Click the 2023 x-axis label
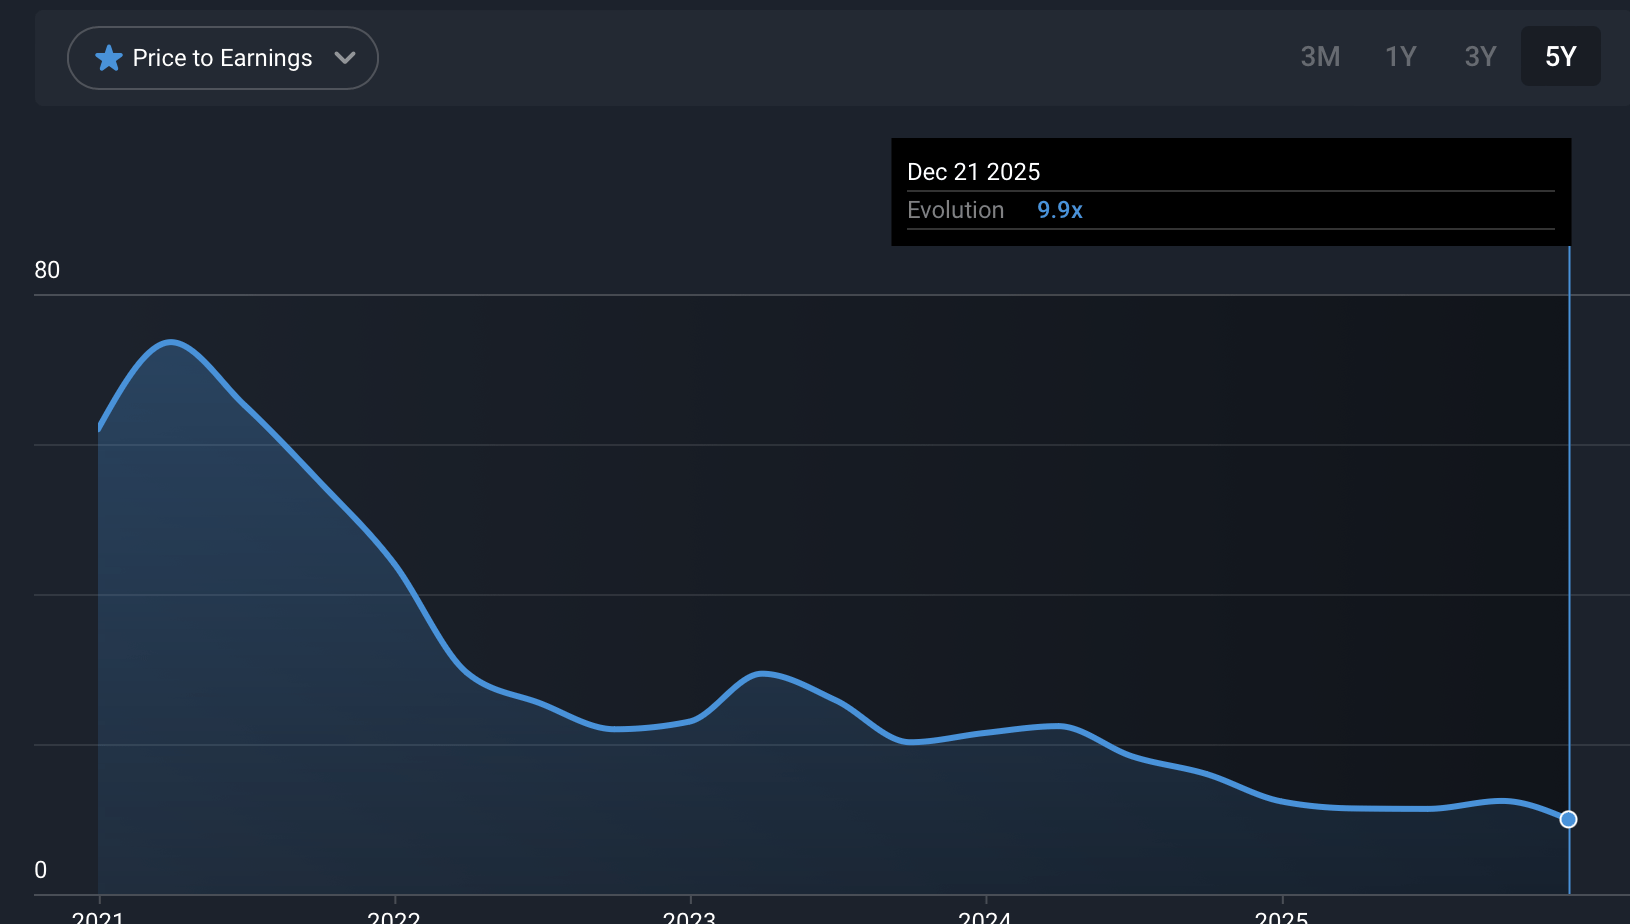Viewport: 1630px width, 924px height. (689, 917)
